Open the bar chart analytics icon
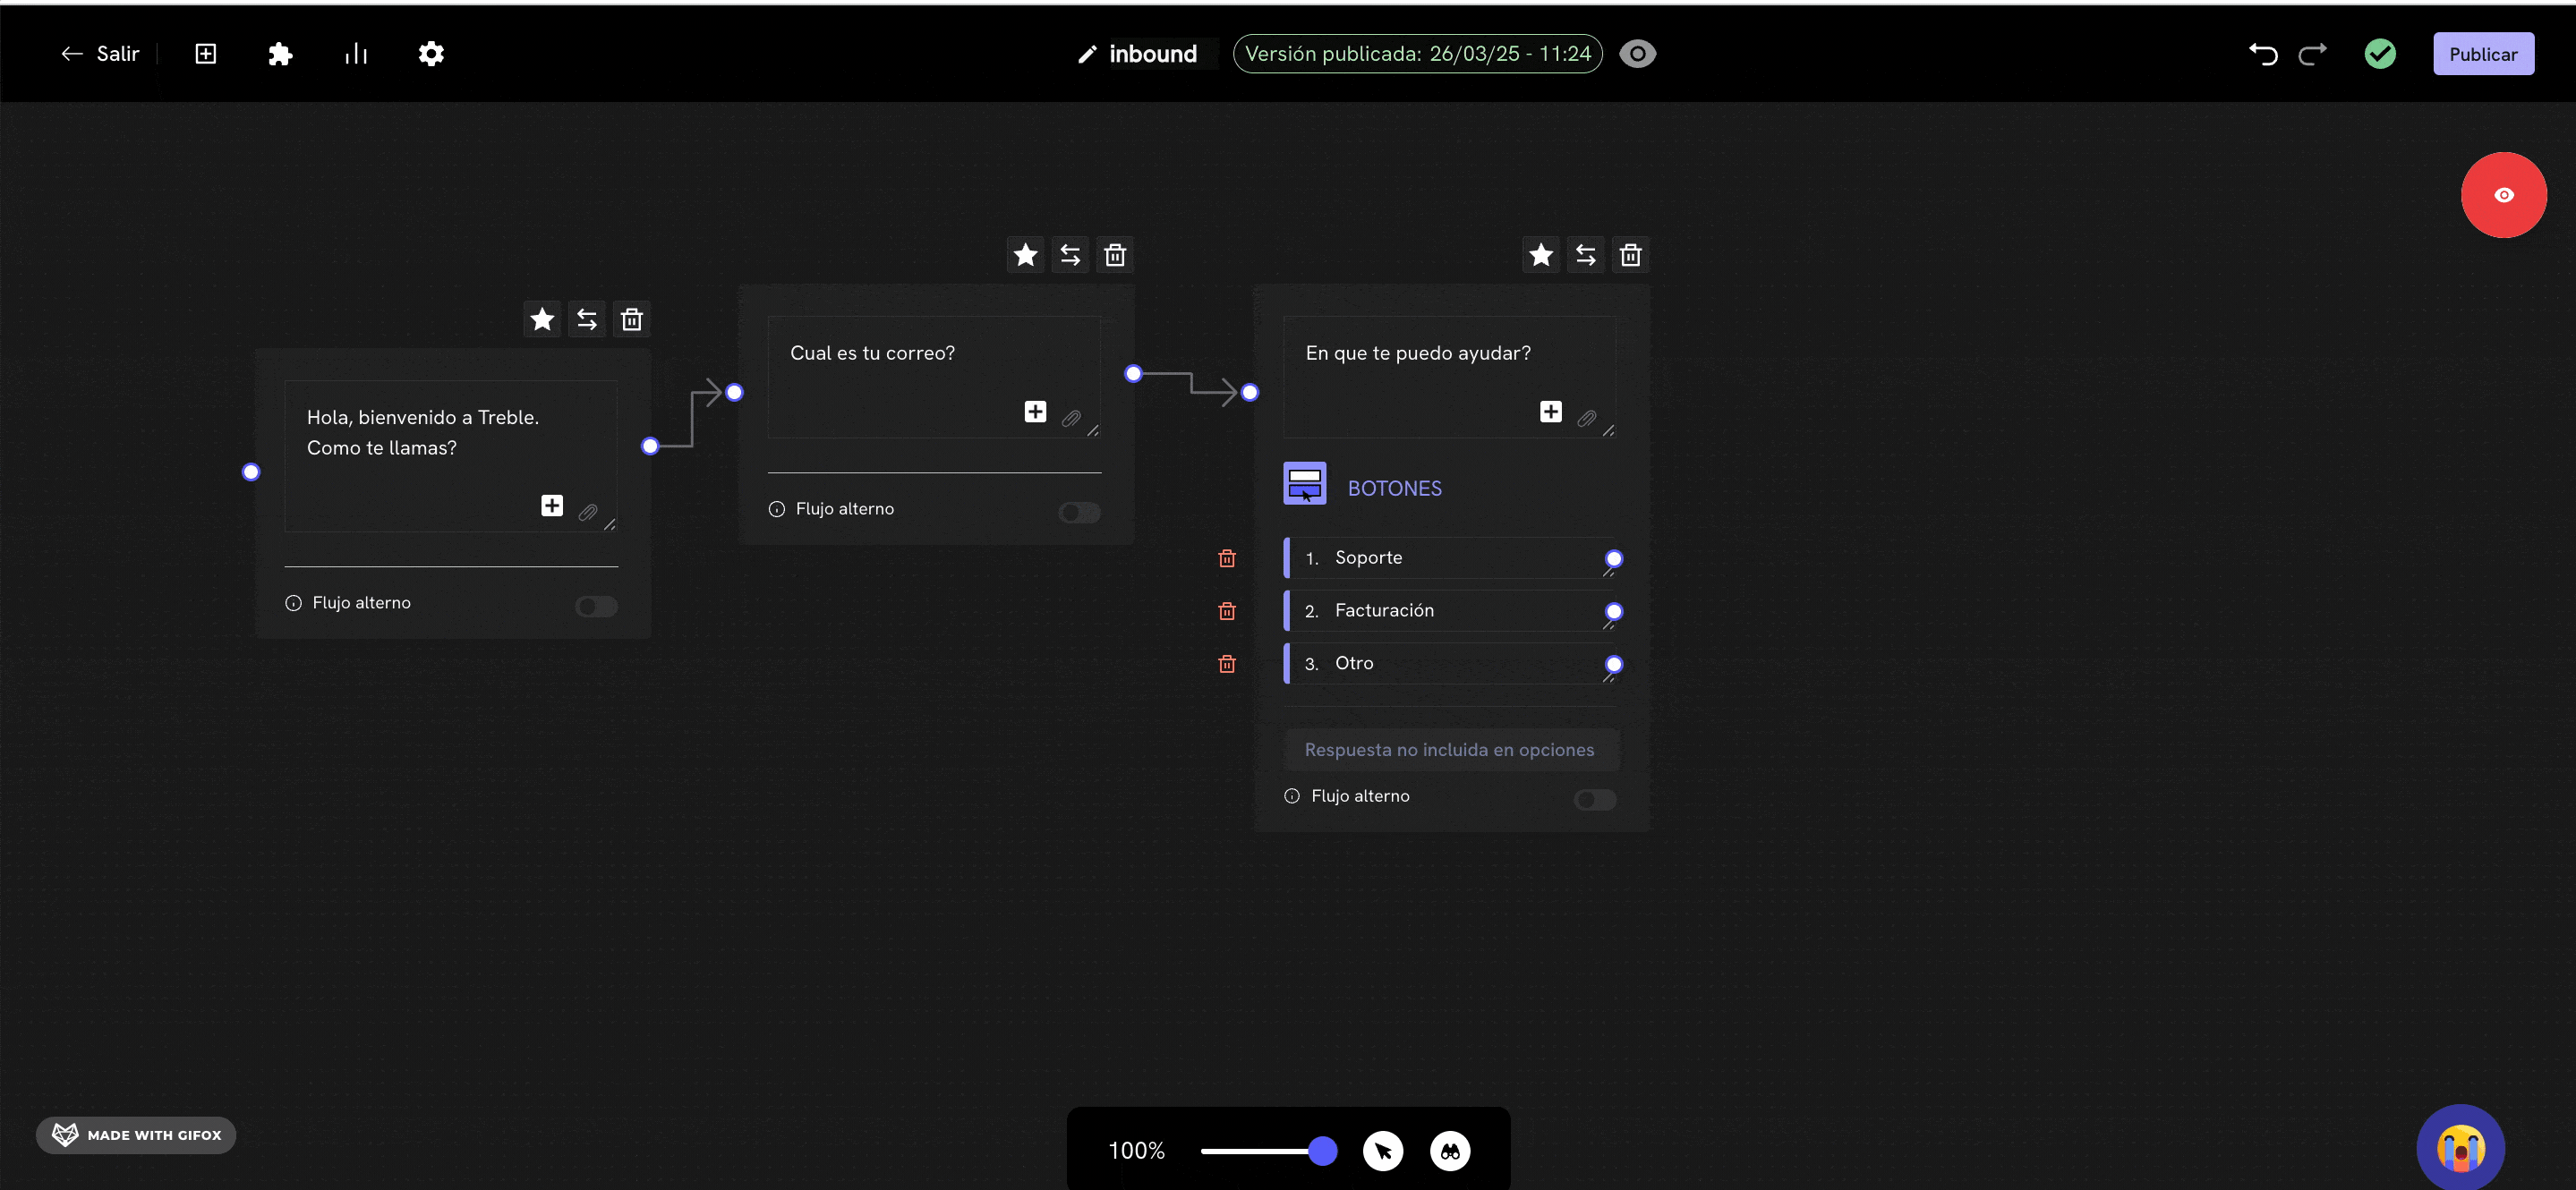The image size is (2576, 1190). click(356, 54)
